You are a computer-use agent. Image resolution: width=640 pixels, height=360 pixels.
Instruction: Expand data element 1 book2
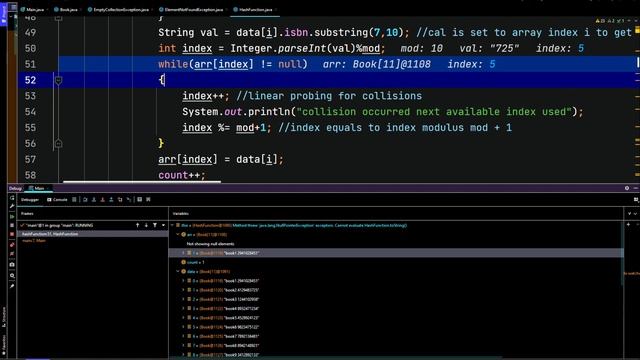tap(183, 290)
